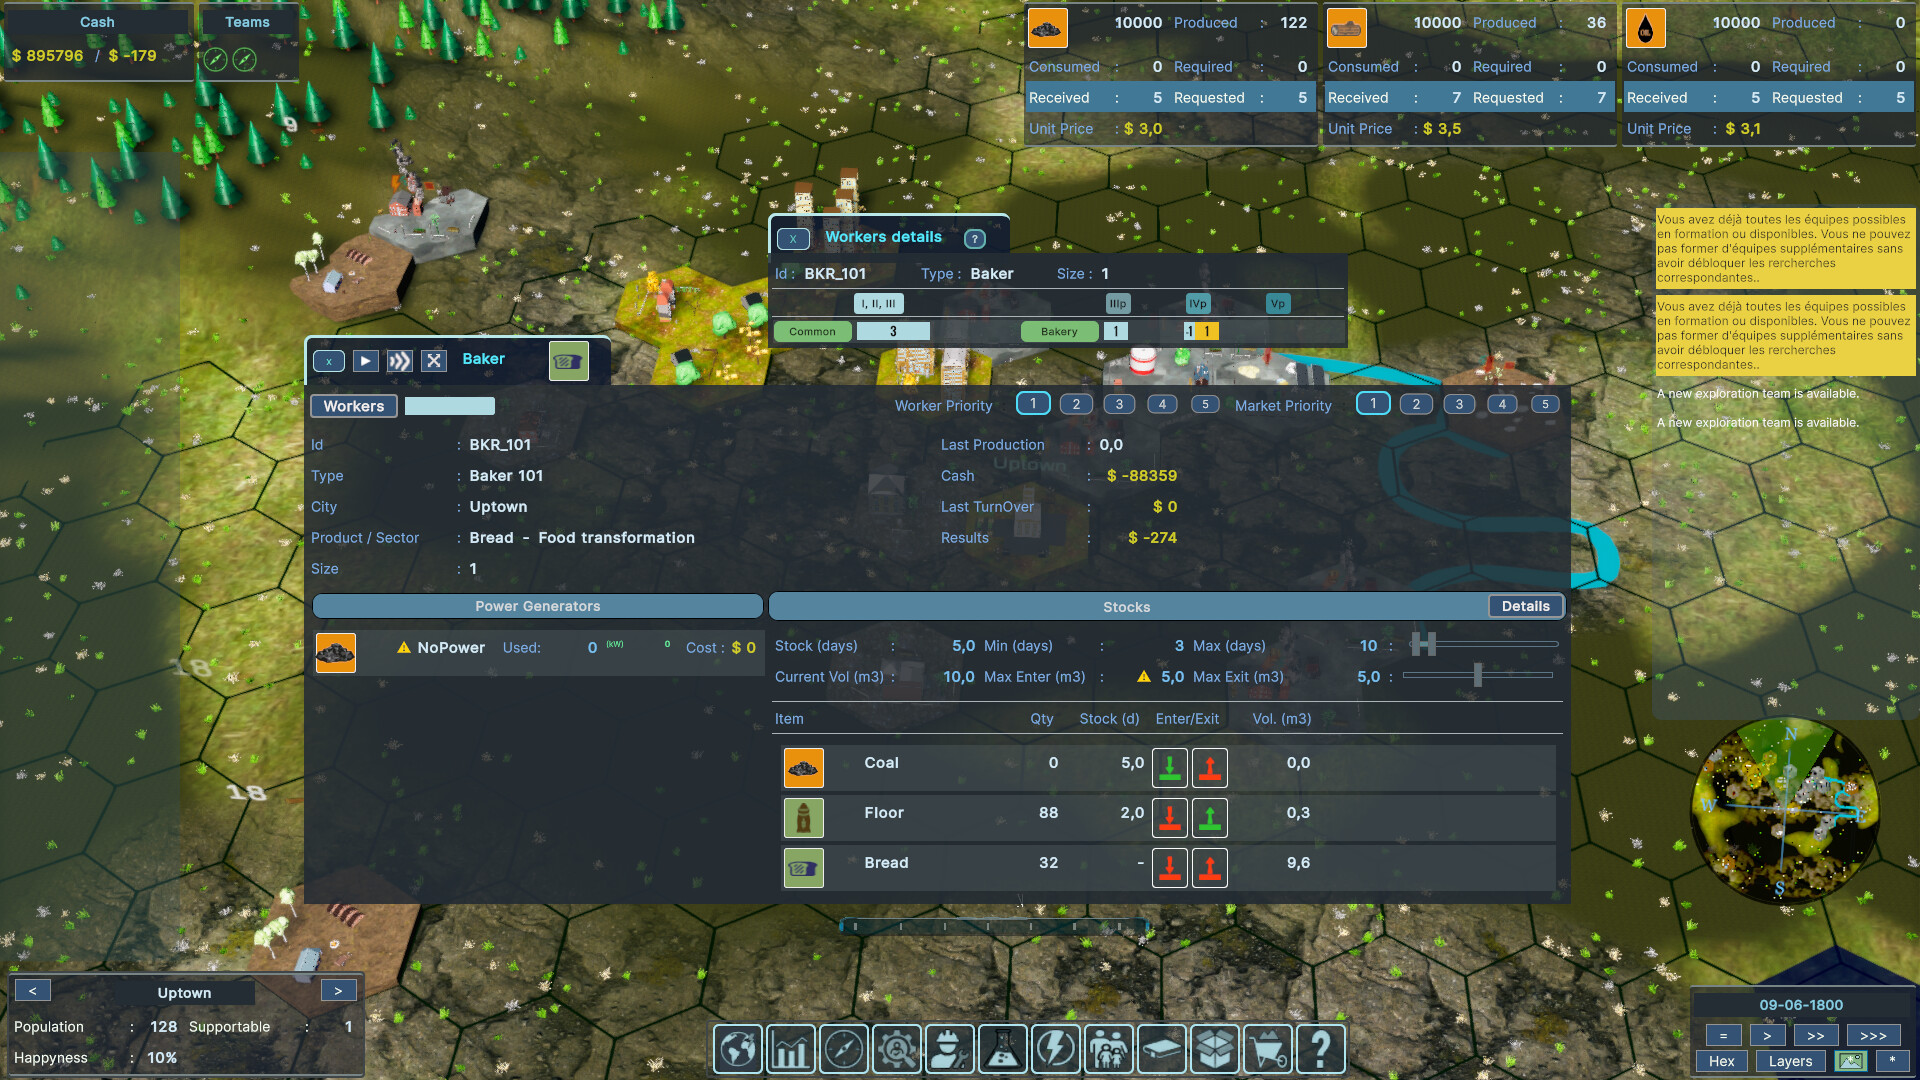
Task: Toggle the Floor exit green arrow
Action: 1209,817
